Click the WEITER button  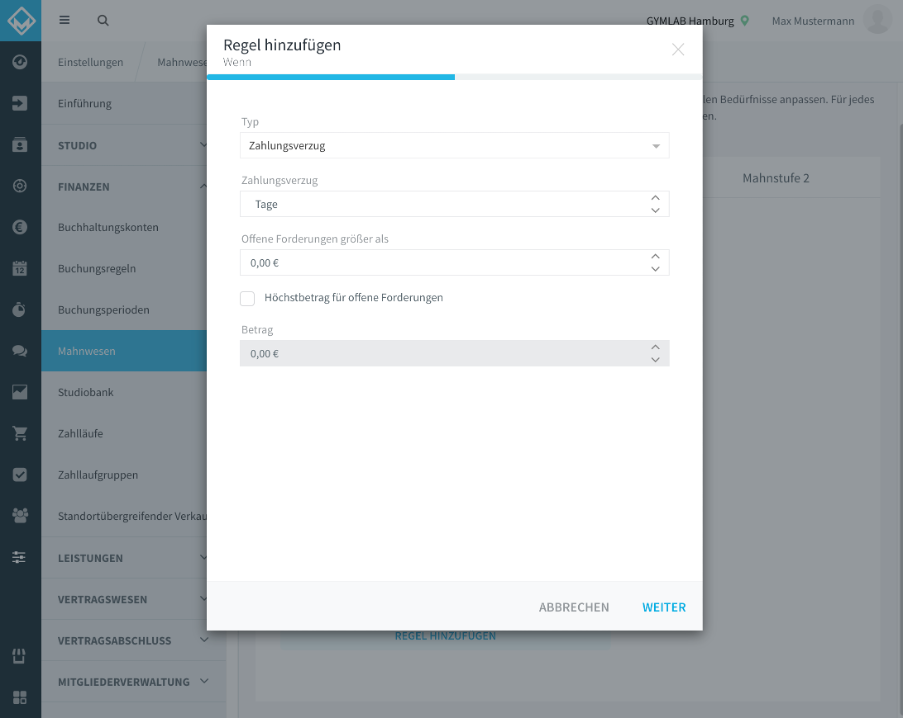pos(664,607)
